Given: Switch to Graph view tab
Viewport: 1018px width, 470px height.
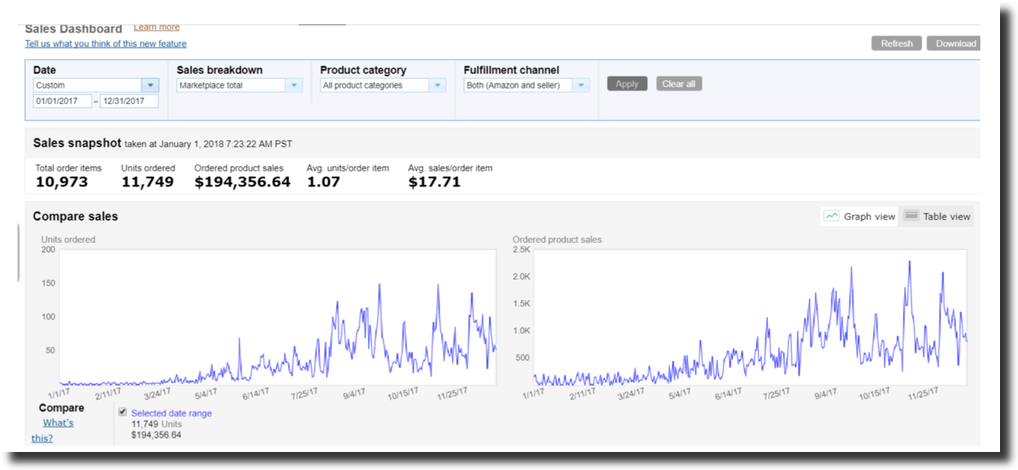Looking at the screenshot, I should click(x=860, y=217).
